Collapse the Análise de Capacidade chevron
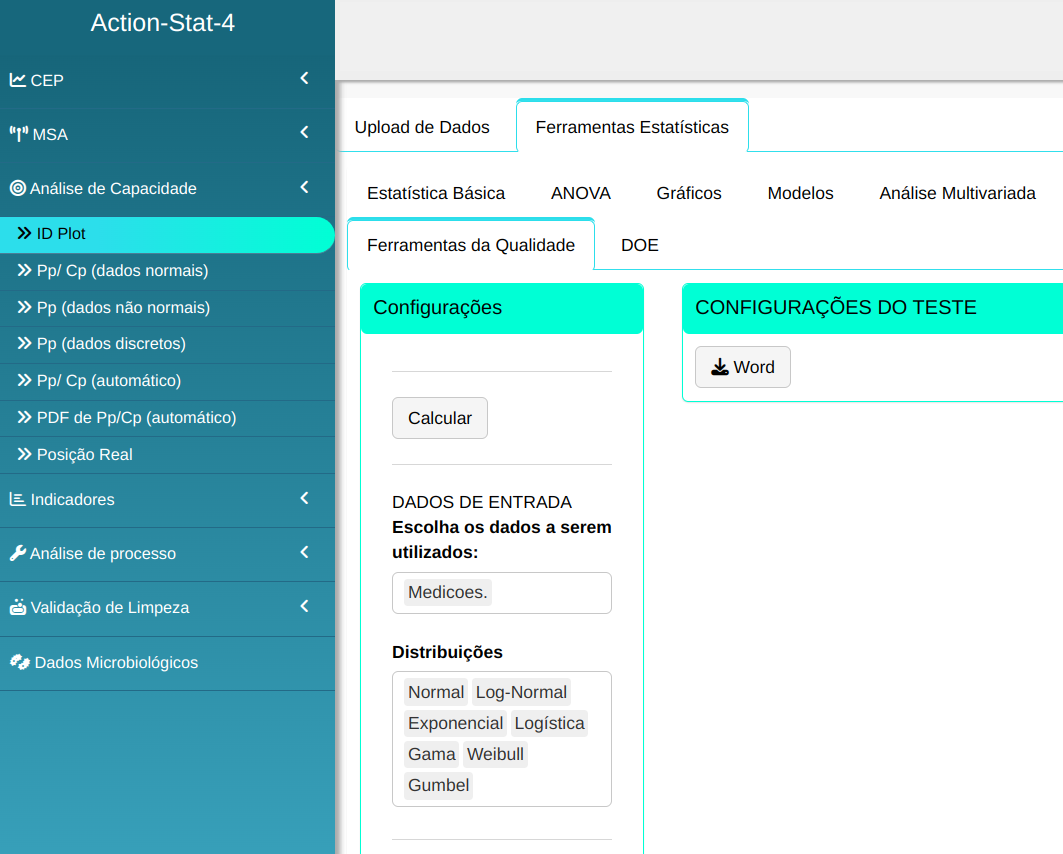 pos(304,187)
